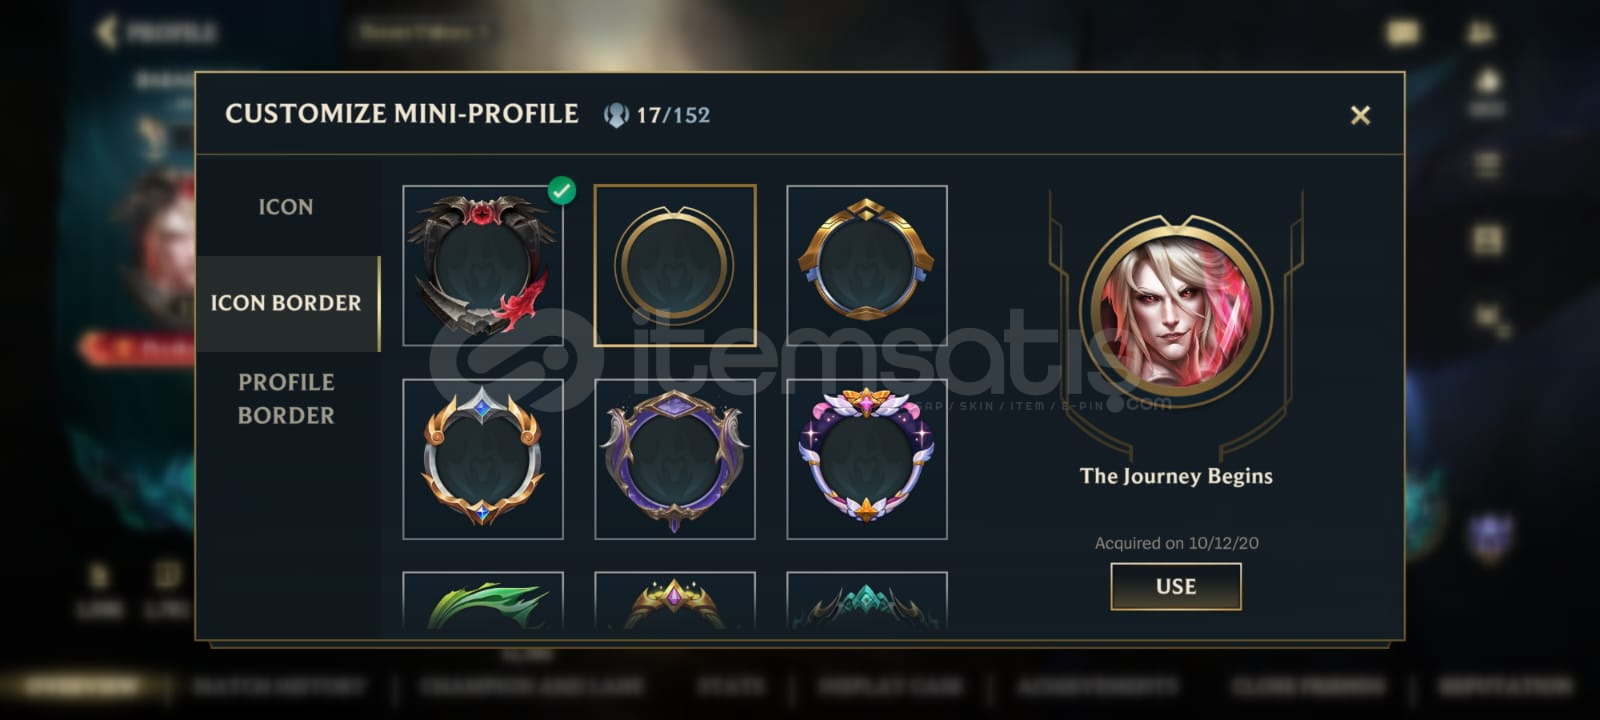Screen dimensions: 1600x720
Task: Click the USE button
Action: coord(1176,586)
